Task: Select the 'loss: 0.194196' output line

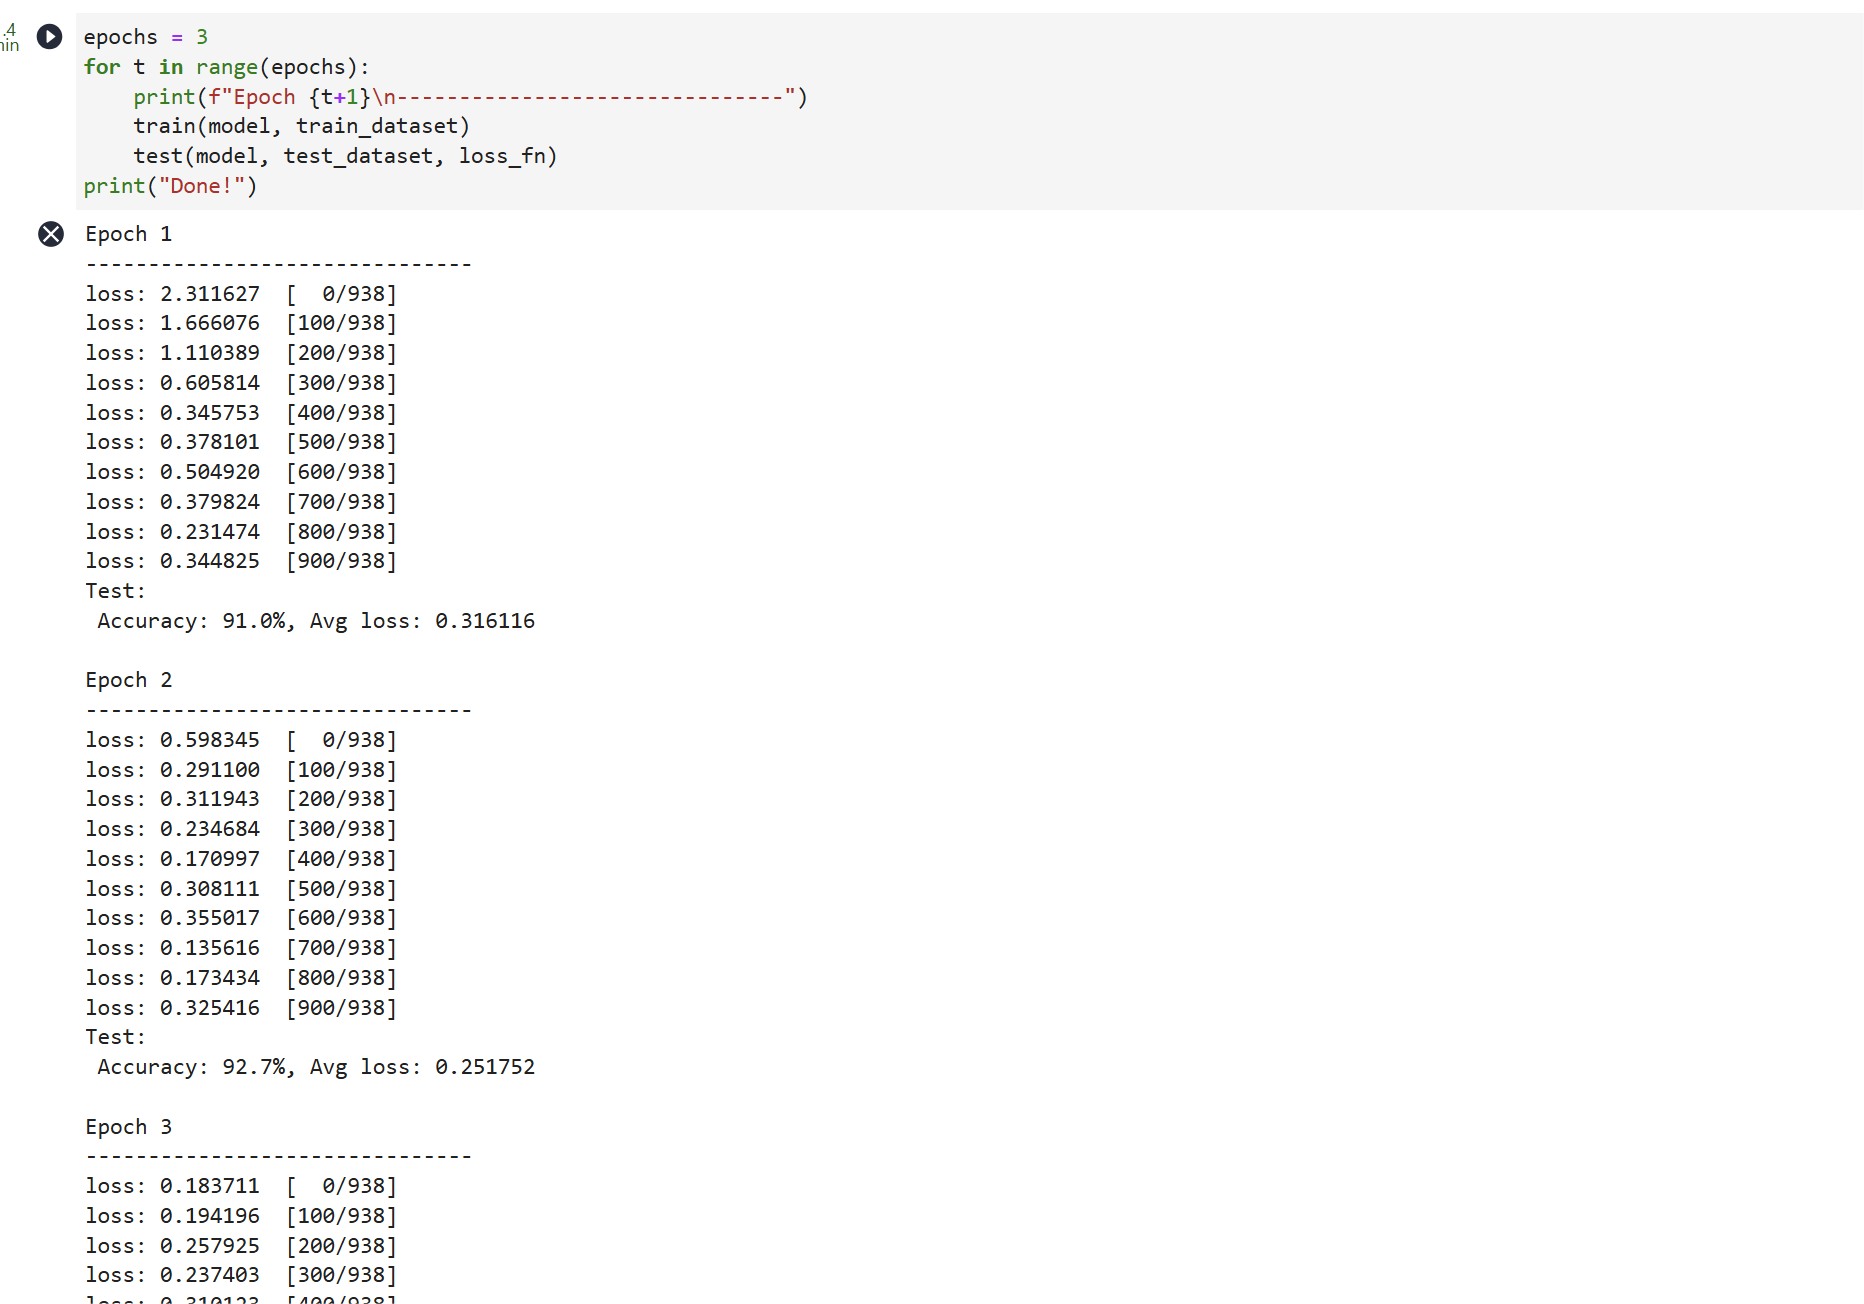Action: tap(241, 1216)
